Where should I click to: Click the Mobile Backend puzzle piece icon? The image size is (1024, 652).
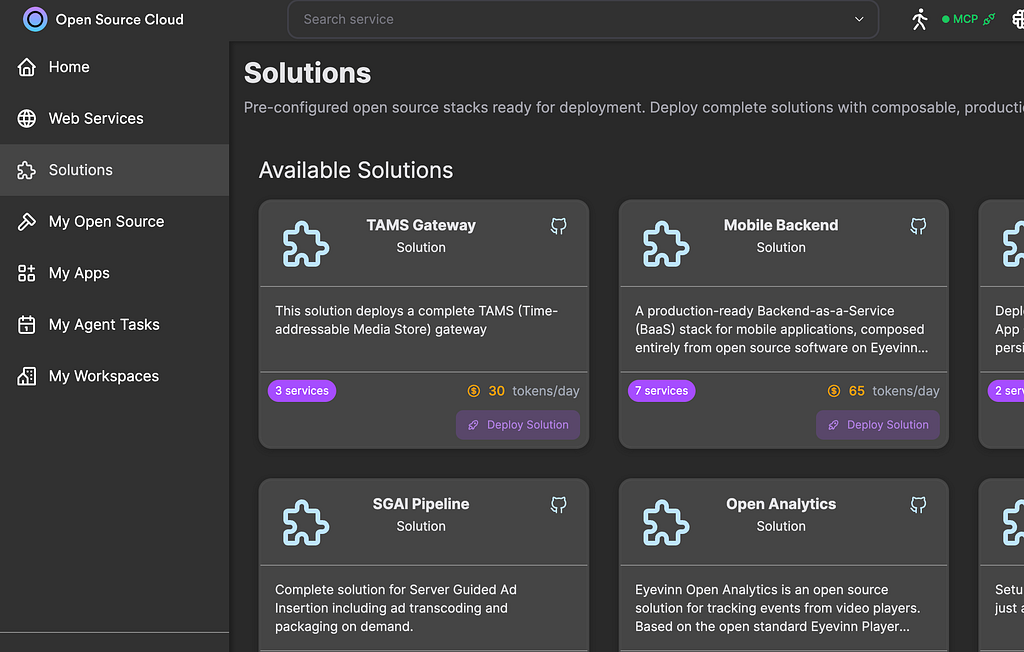[665, 244]
